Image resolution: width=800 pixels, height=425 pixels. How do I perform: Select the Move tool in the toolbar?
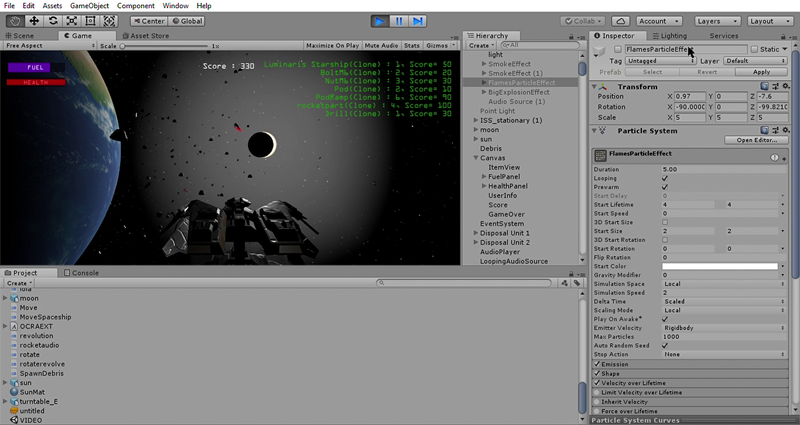tap(35, 20)
